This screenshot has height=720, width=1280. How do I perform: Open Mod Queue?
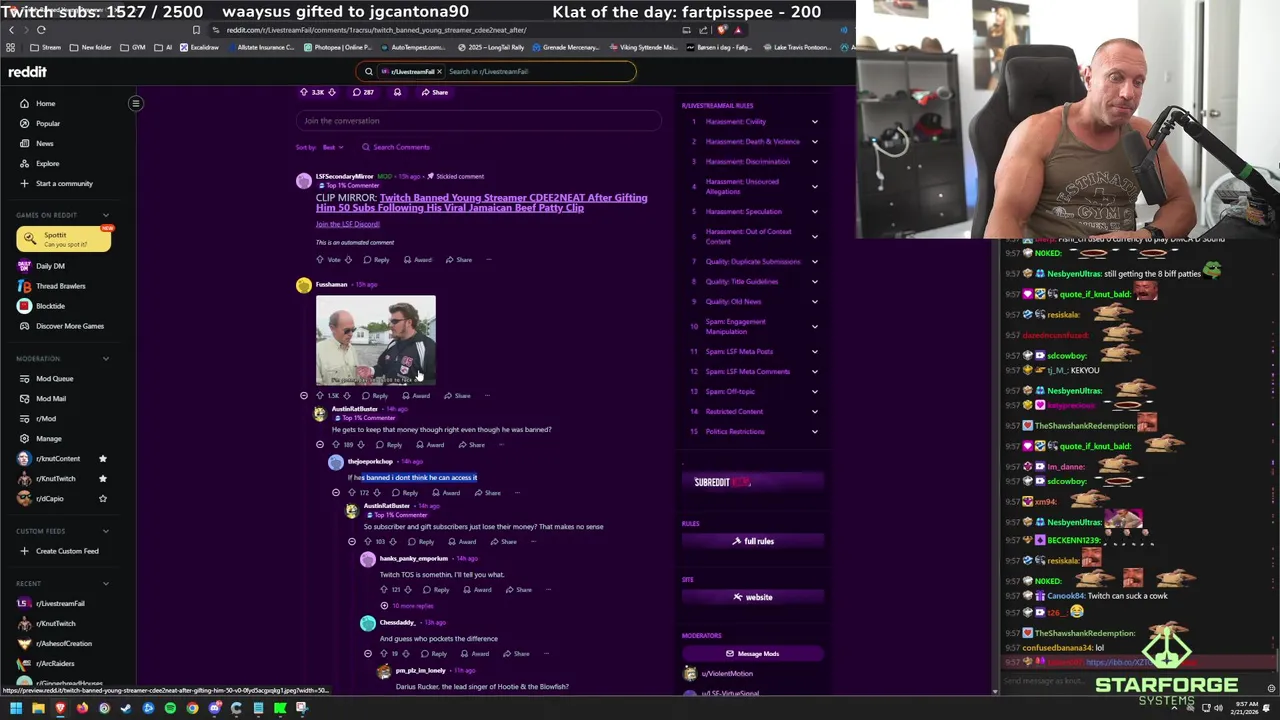[x=54, y=379]
